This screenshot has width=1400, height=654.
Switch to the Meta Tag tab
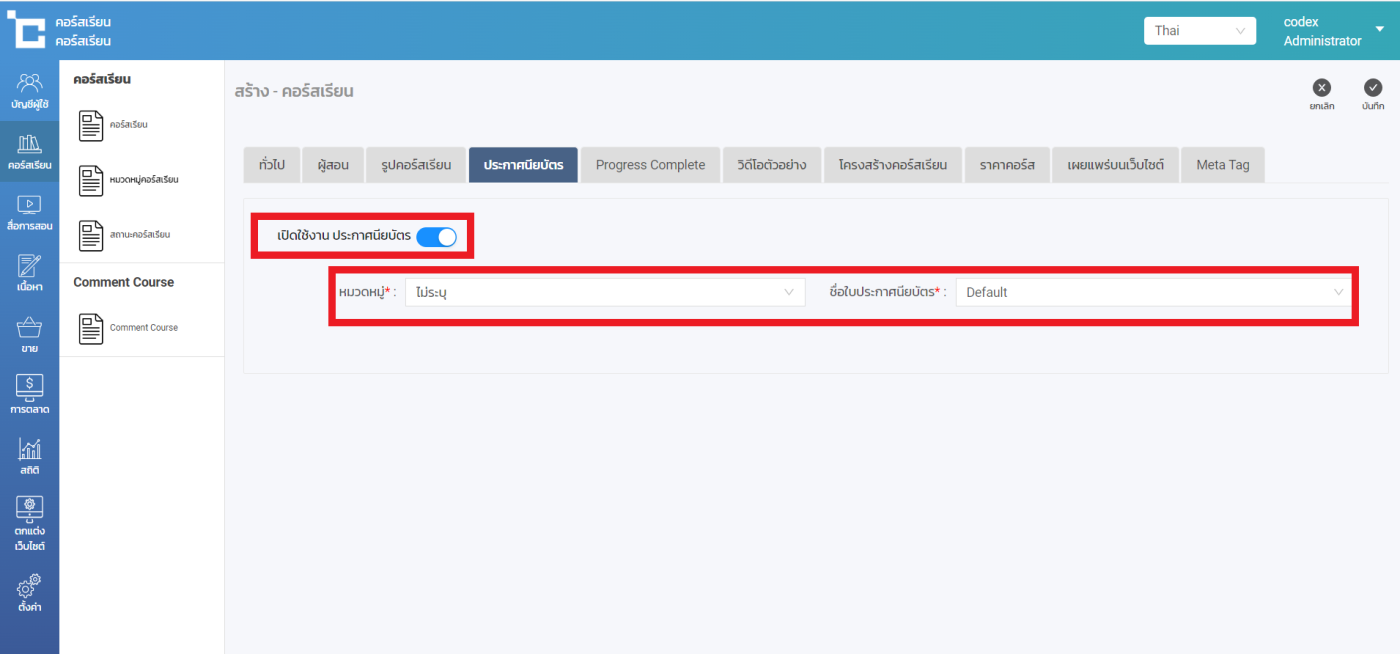tap(1222, 165)
